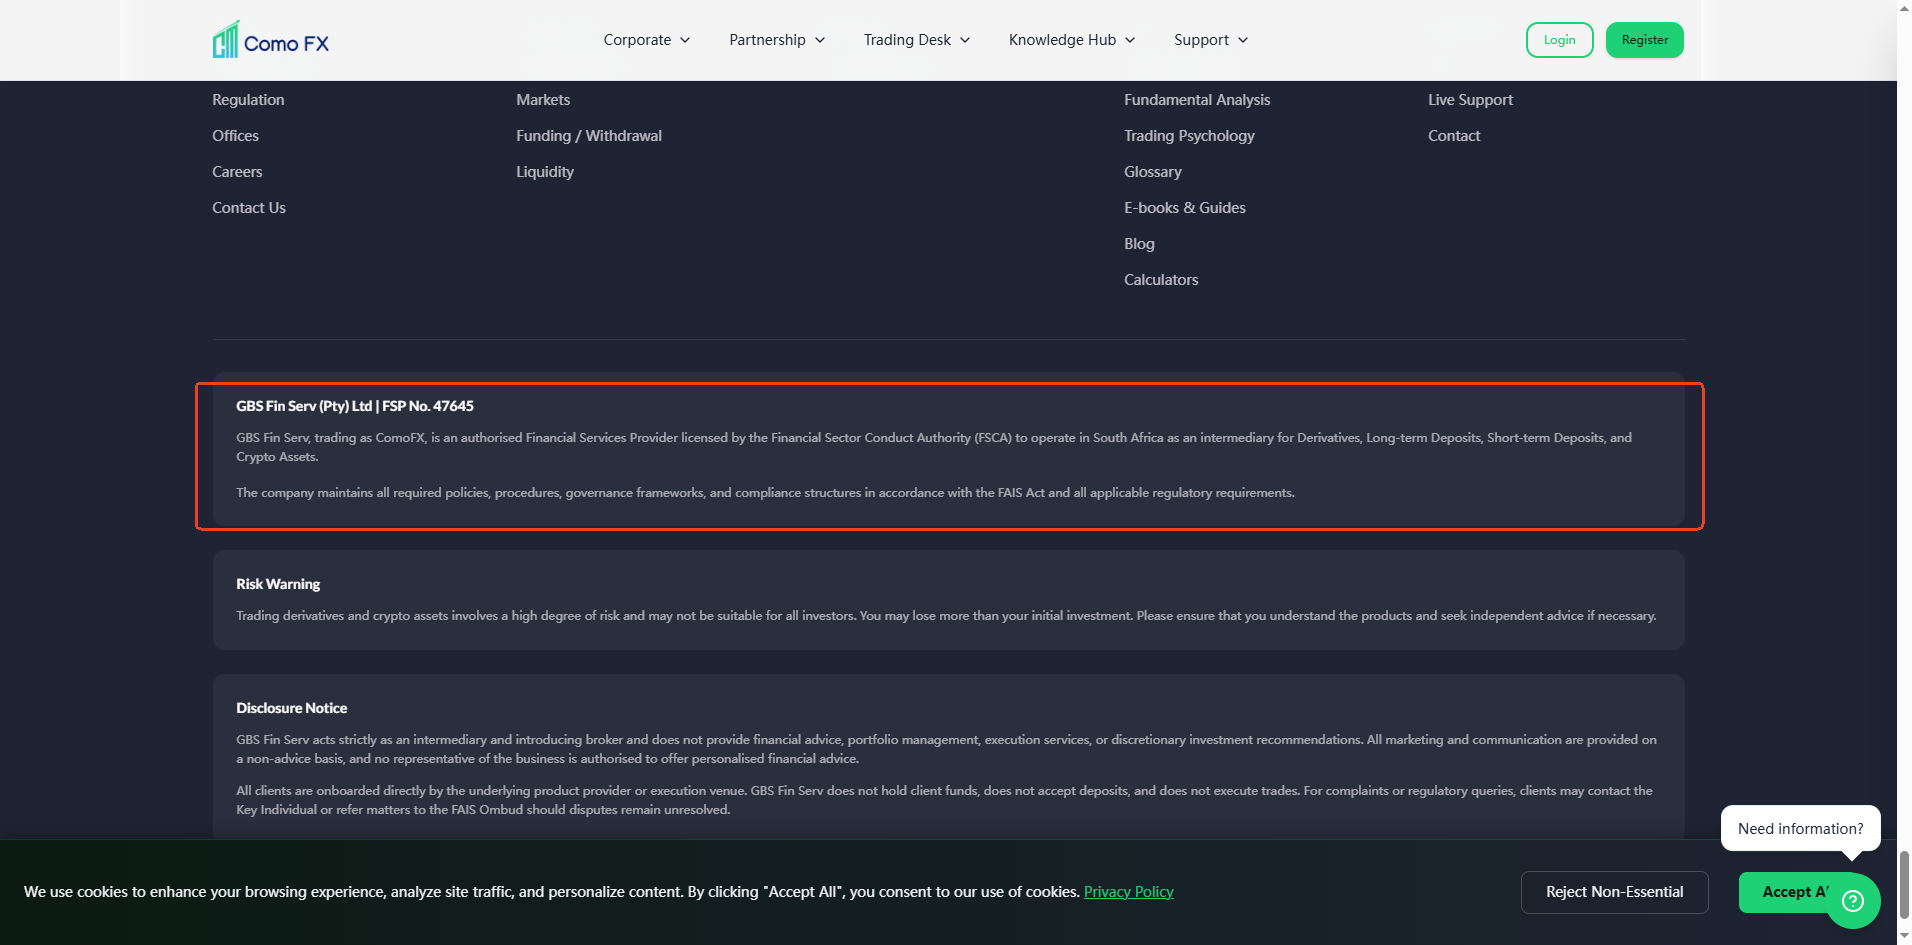The width and height of the screenshot is (1912, 945).
Task: Open the Knowledge Hub menu
Action: pos(1072,40)
